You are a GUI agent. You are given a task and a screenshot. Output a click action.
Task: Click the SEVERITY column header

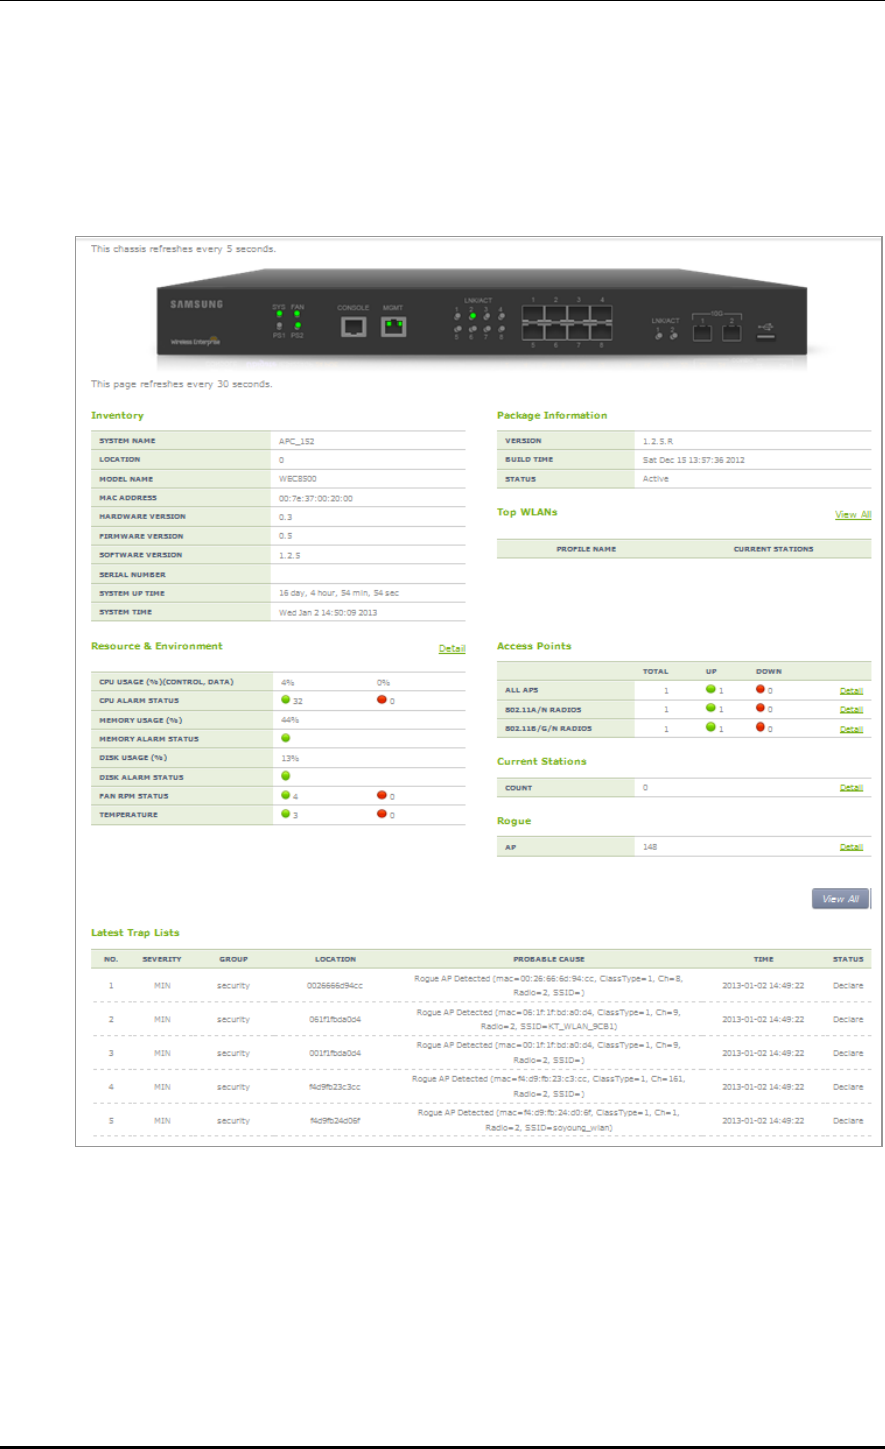coord(162,959)
